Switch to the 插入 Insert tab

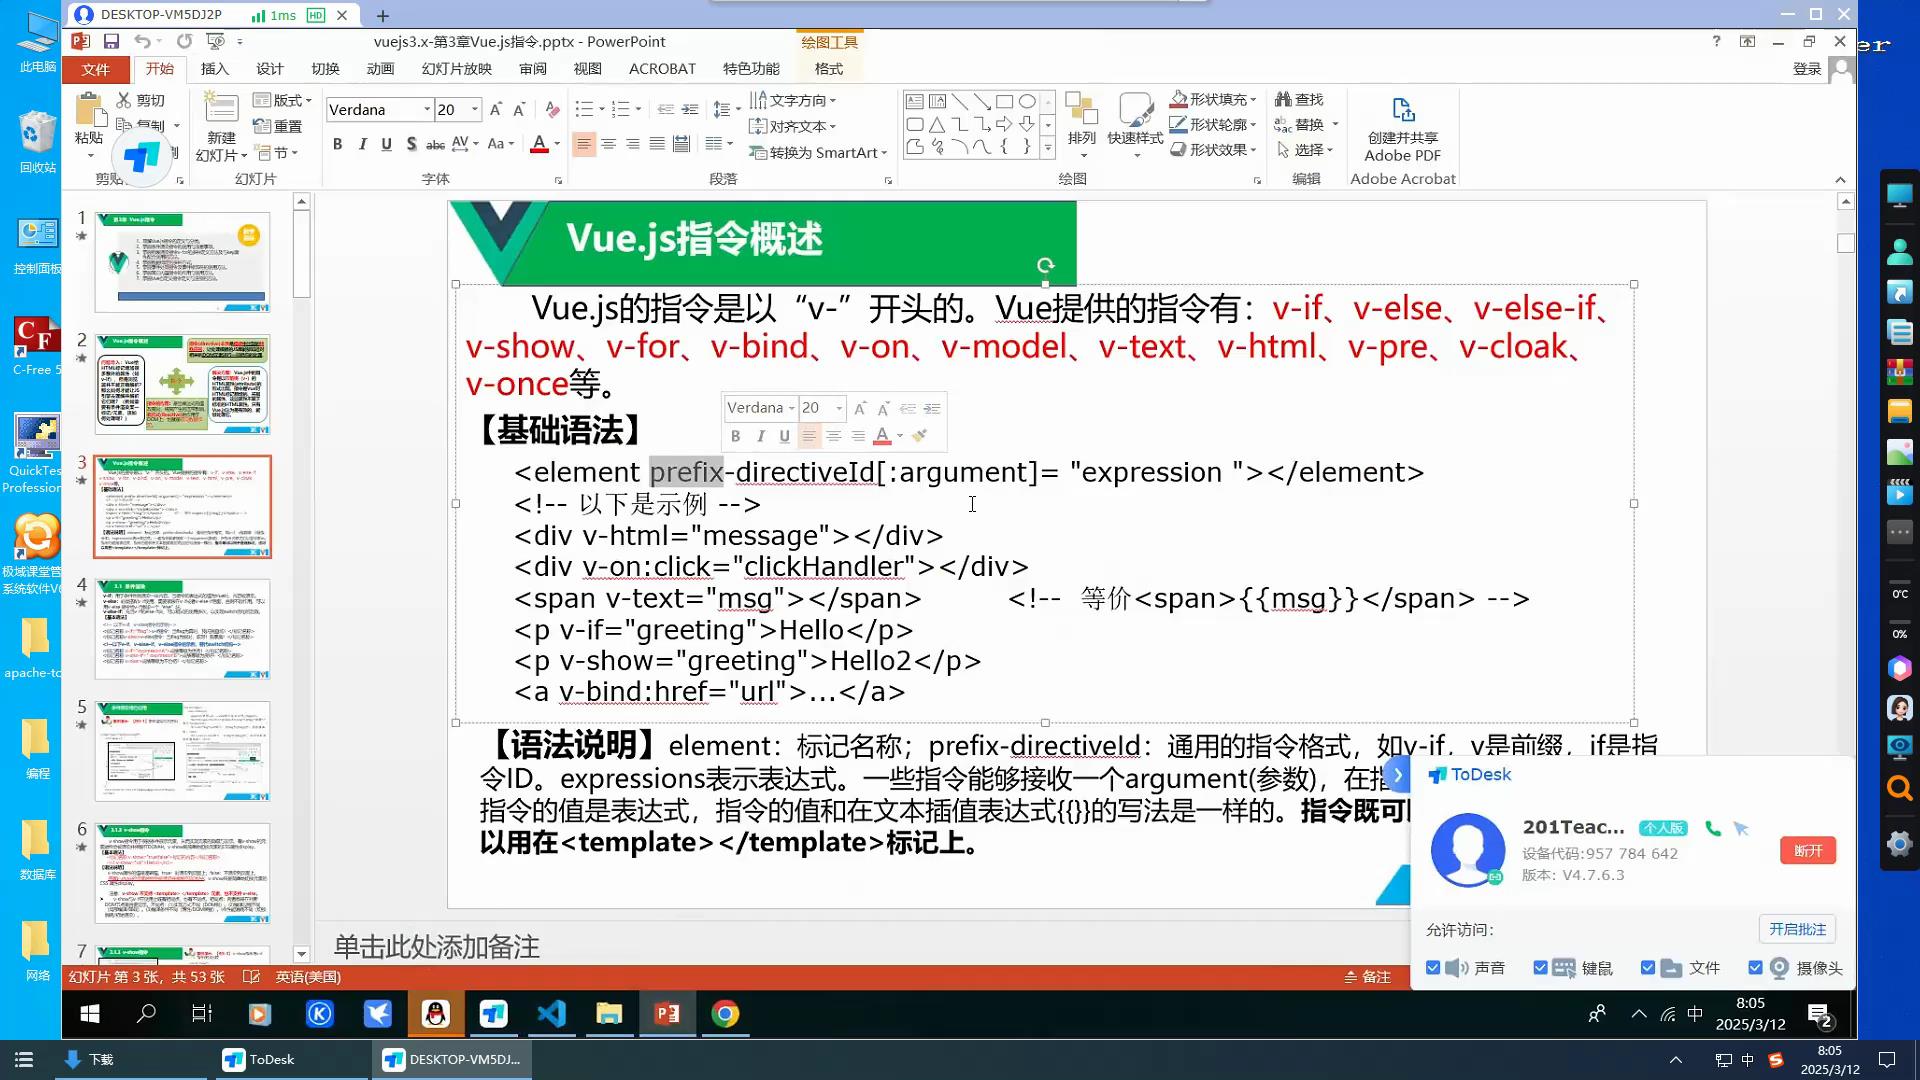214,68
